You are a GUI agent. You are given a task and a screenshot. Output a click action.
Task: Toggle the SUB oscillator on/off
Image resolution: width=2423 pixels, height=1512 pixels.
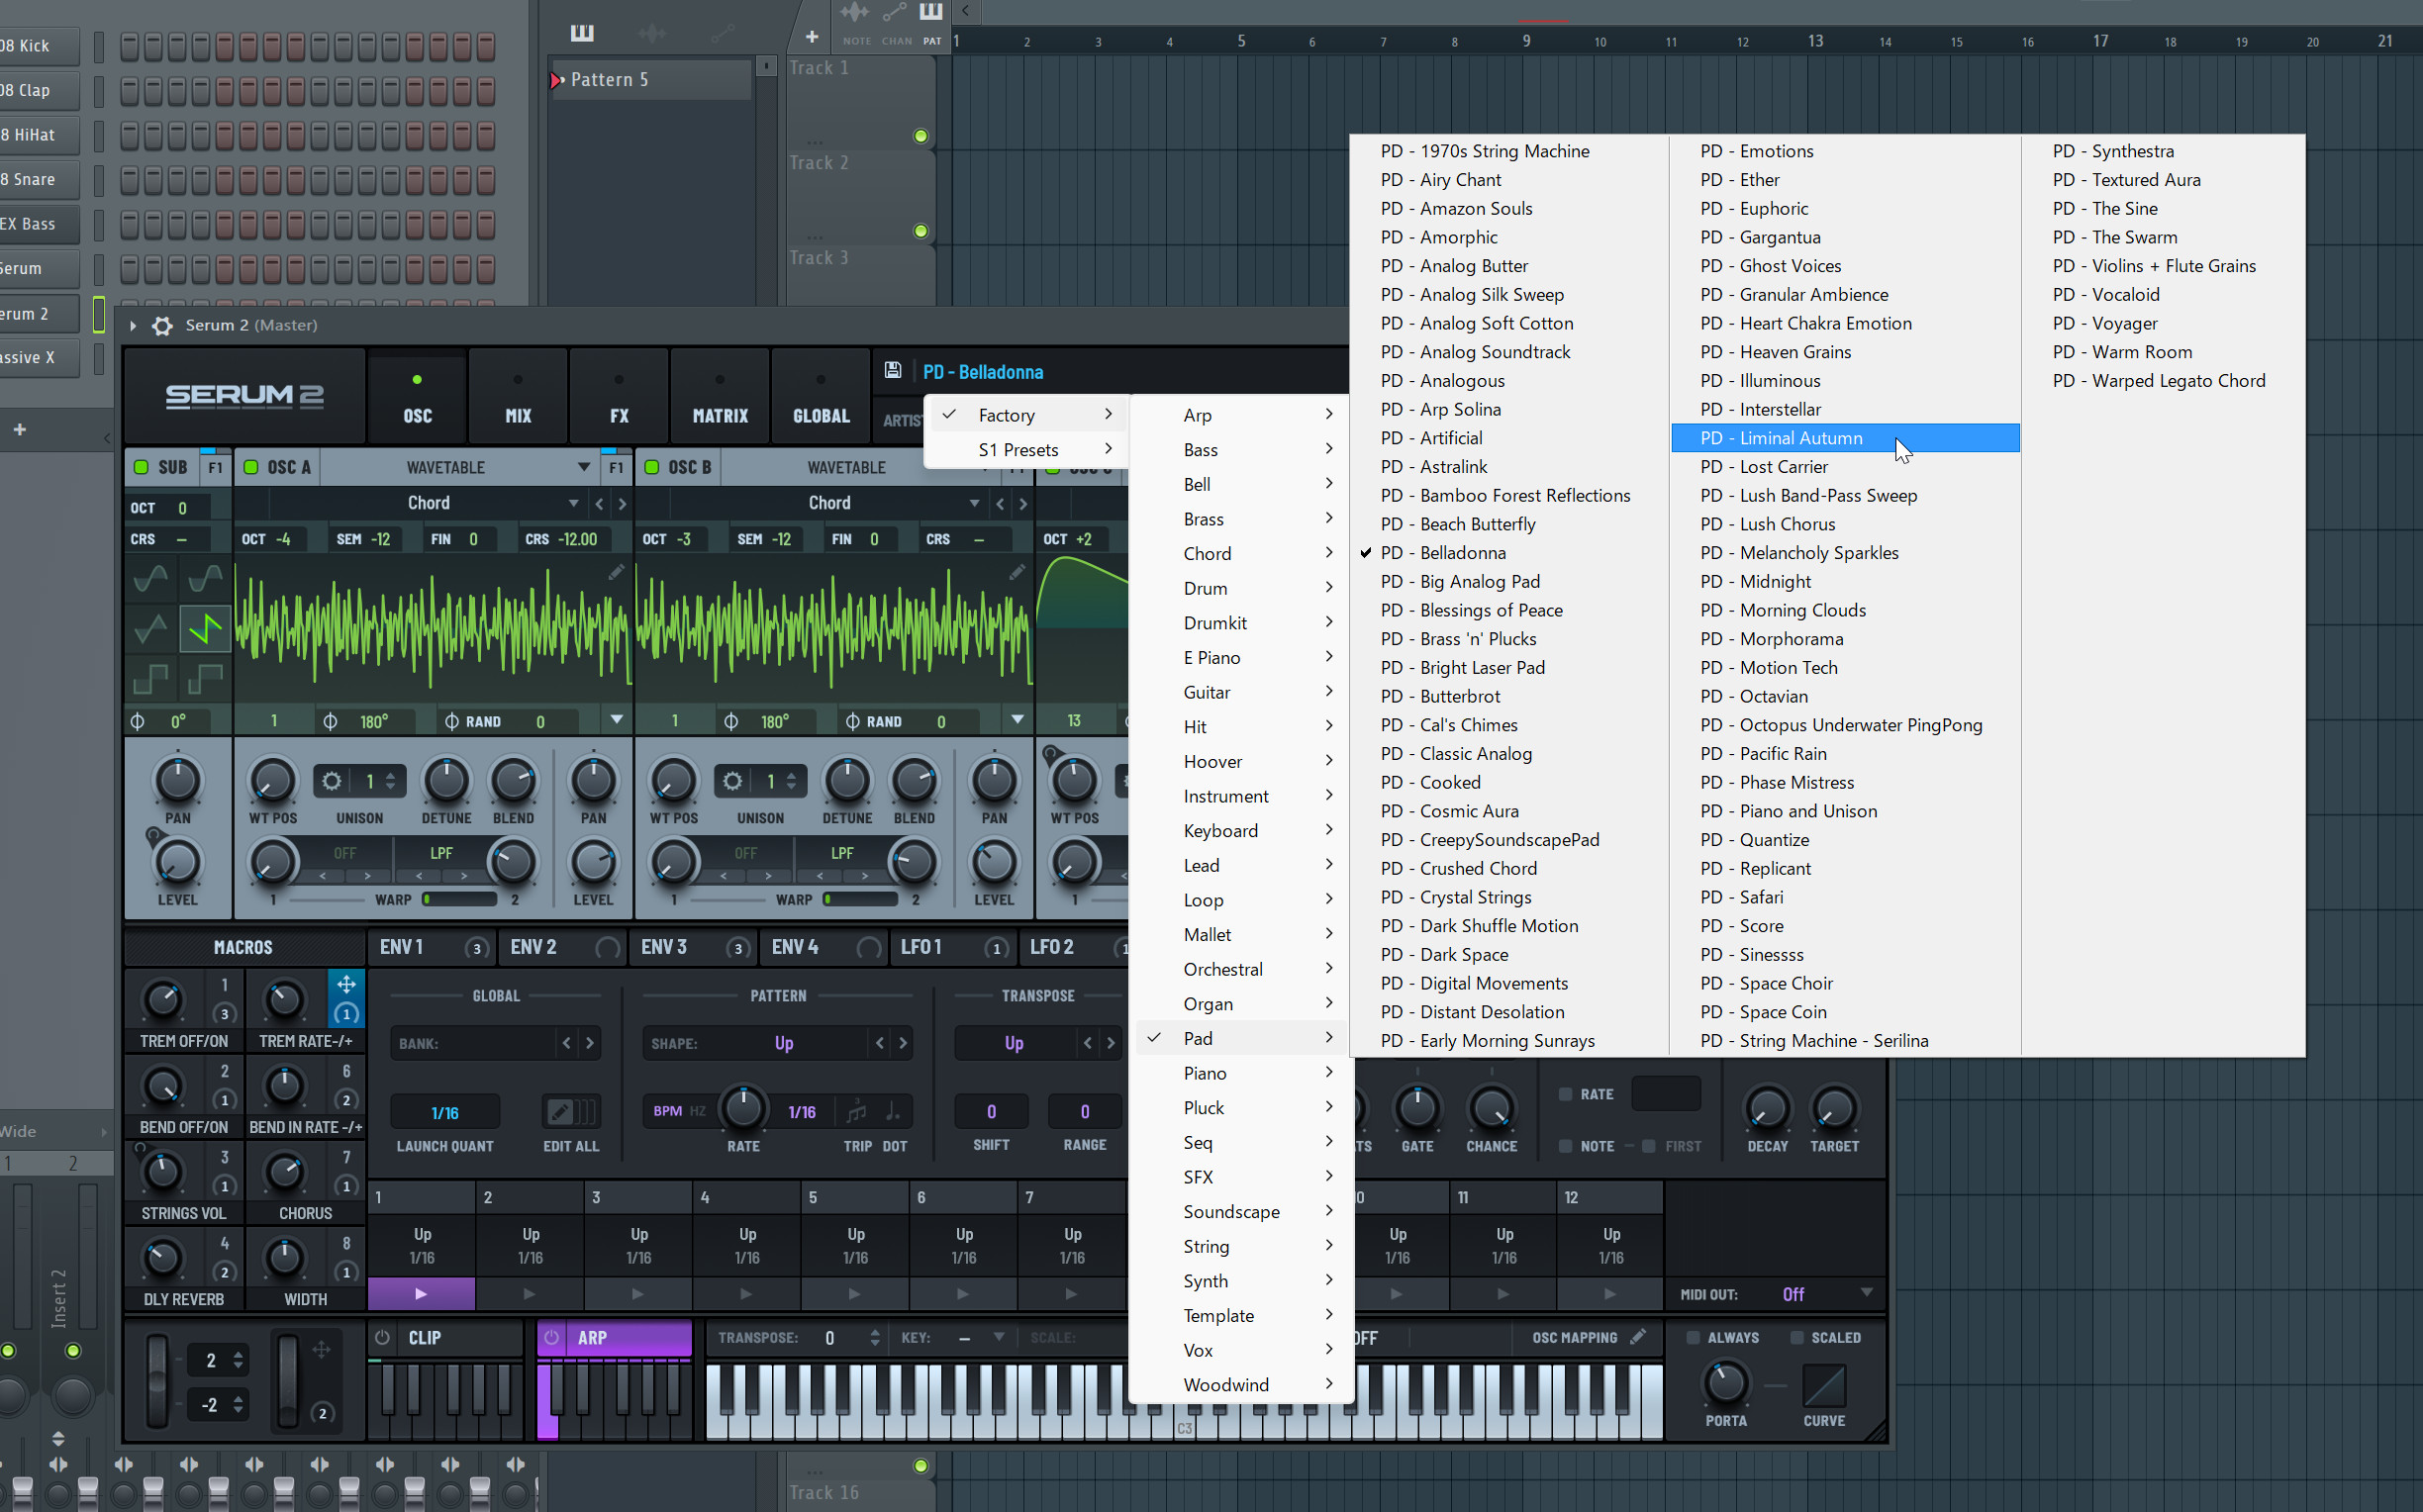click(x=141, y=467)
